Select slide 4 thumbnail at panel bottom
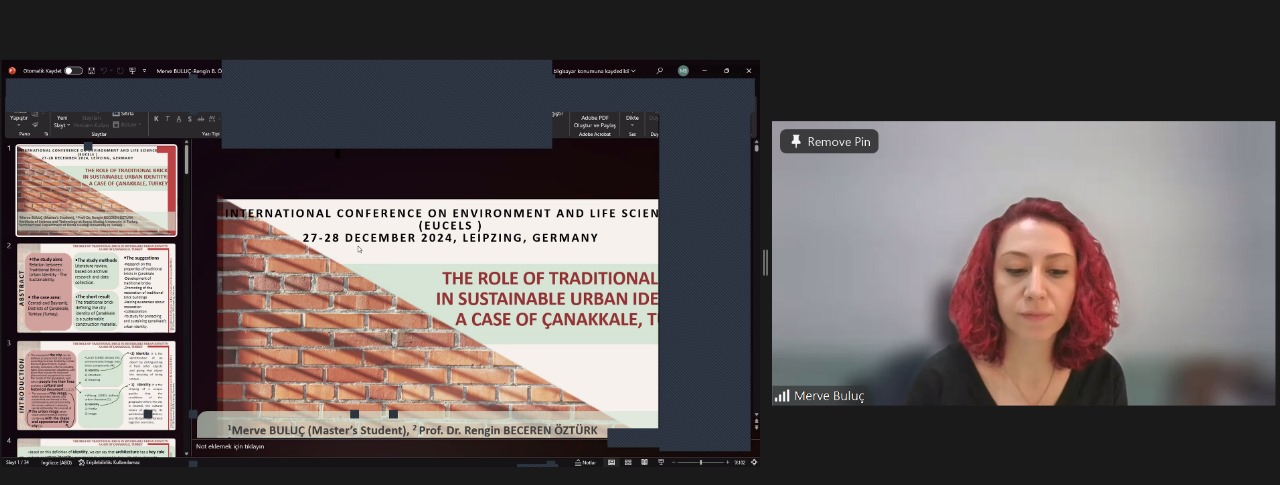The width and height of the screenshot is (1280, 485). (x=96, y=448)
